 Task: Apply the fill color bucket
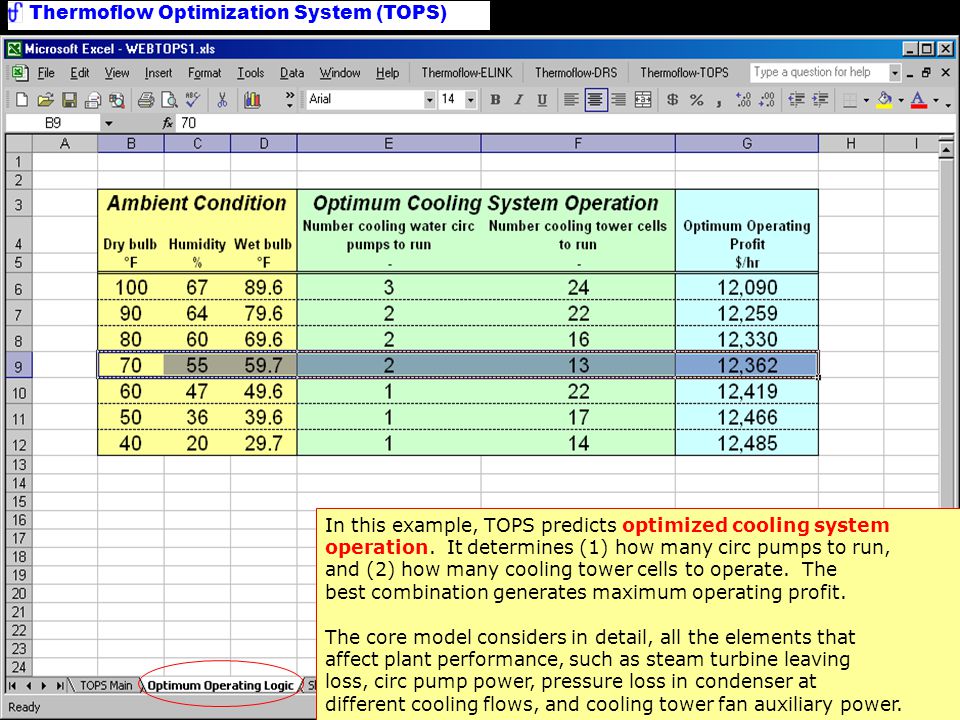[x=885, y=100]
